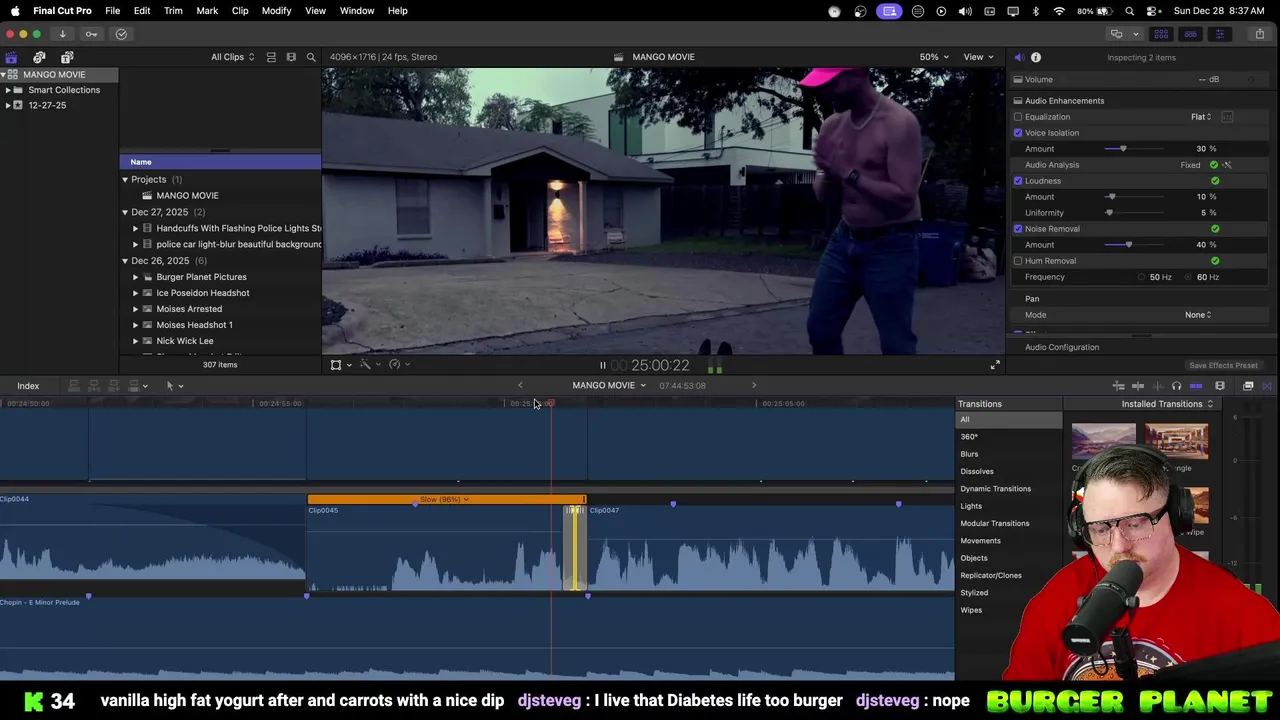
Task: Open the Info inspector icon
Action: pyautogui.click(x=1036, y=57)
